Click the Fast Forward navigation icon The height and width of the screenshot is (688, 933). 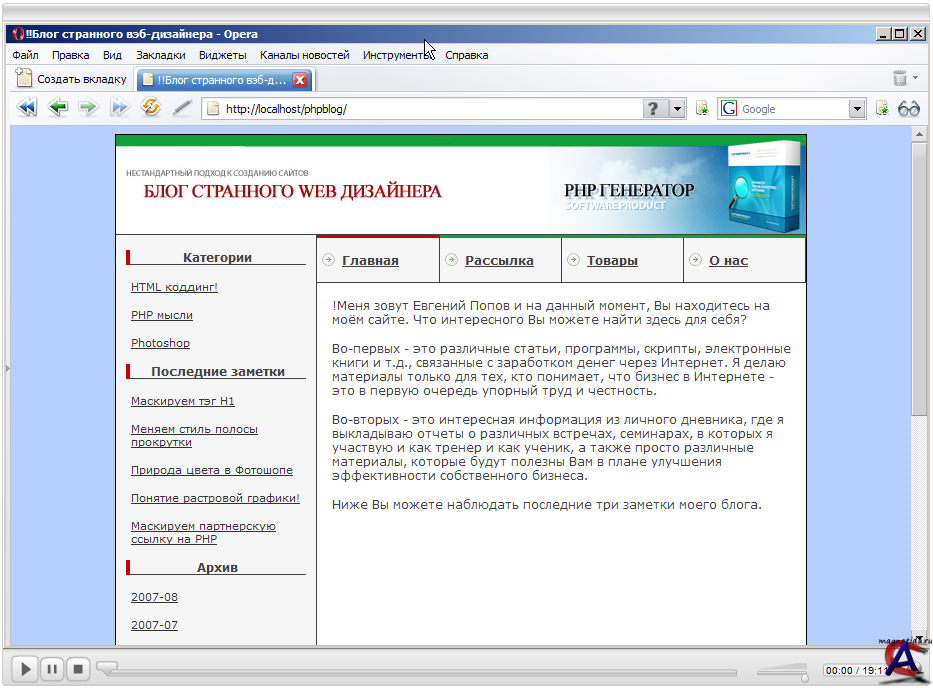tap(120, 108)
